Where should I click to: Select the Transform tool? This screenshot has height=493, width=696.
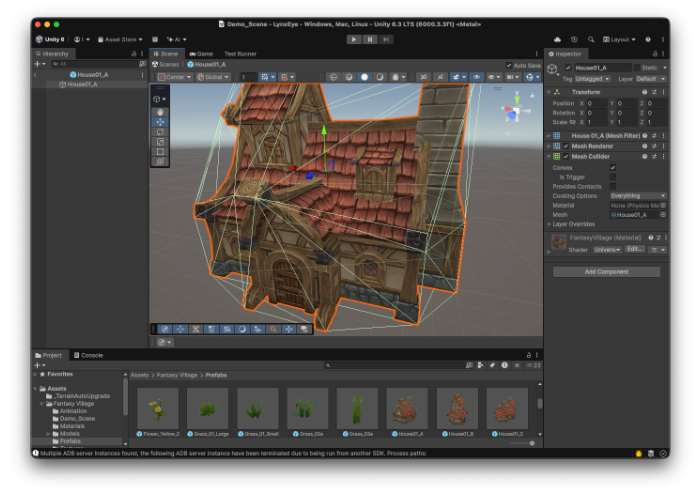160,162
